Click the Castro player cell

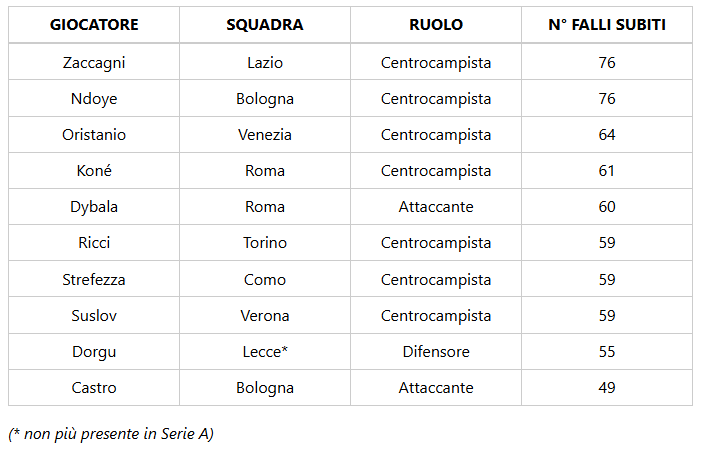[x=94, y=387]
